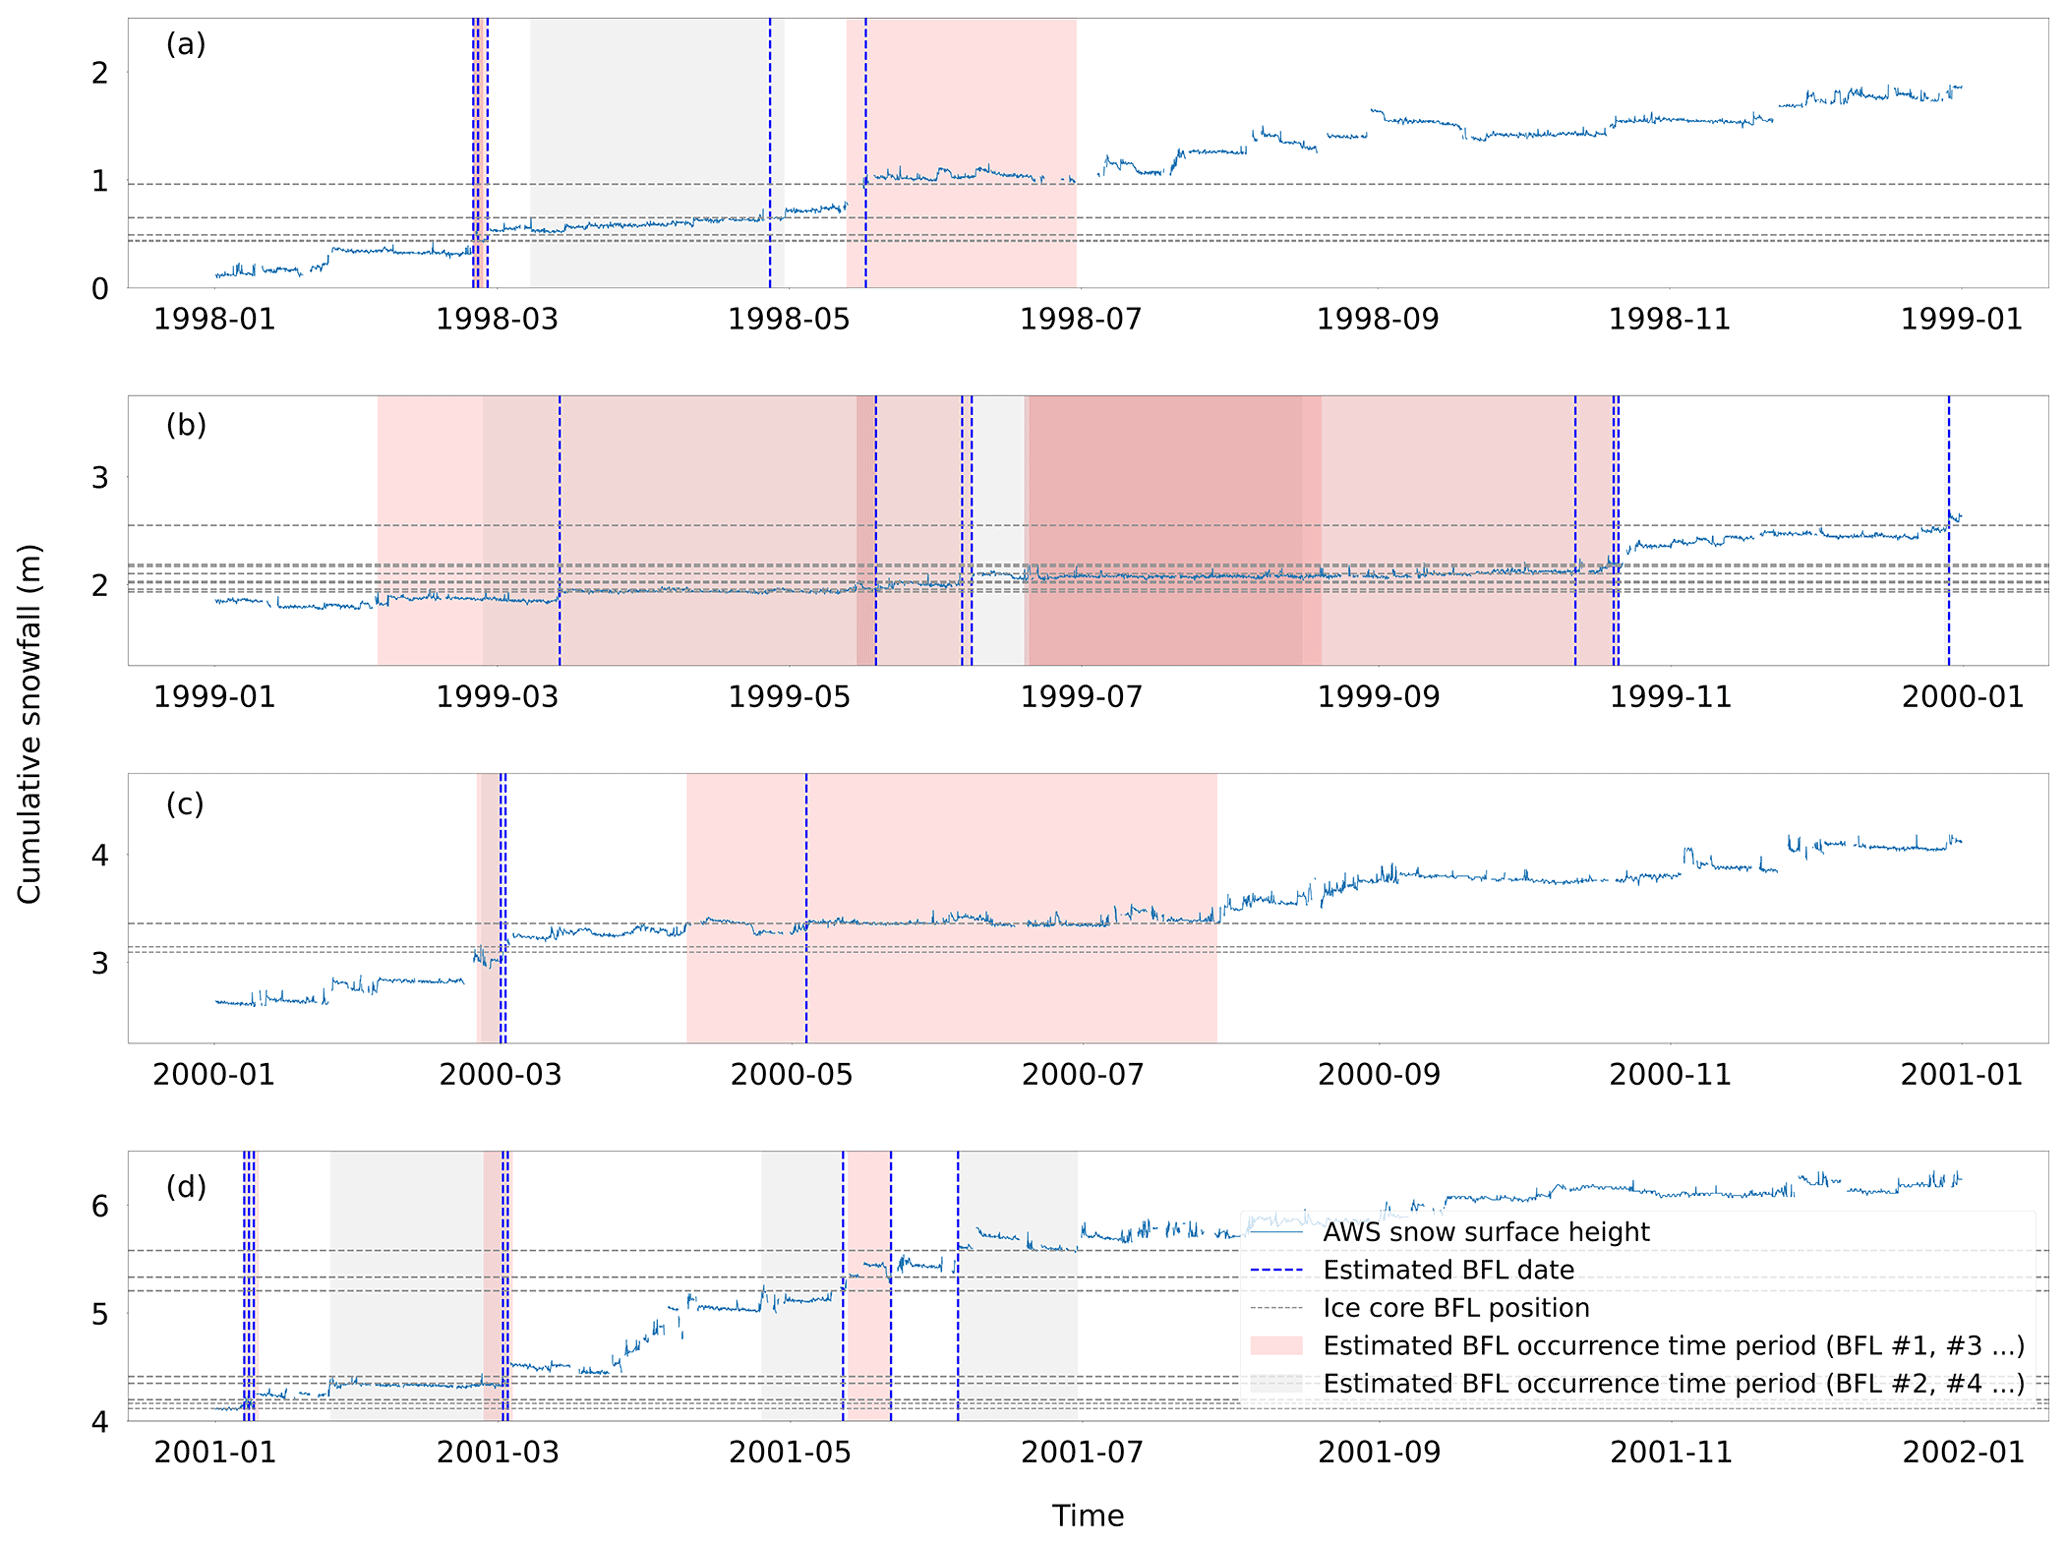Click the AWS snow surface height legend line
Viewport: 2067px width, 1544px height.
pos(1276,1232)
